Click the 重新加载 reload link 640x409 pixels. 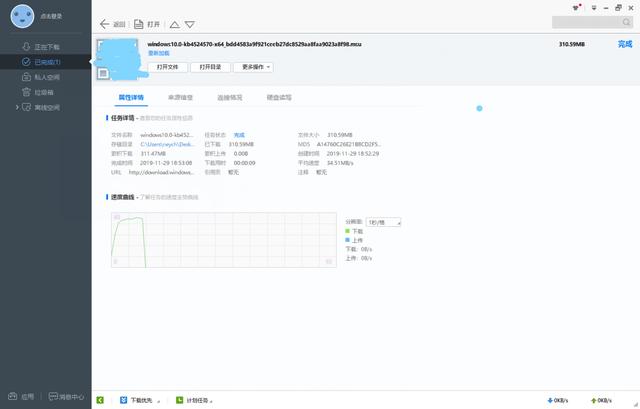point(158,53)
